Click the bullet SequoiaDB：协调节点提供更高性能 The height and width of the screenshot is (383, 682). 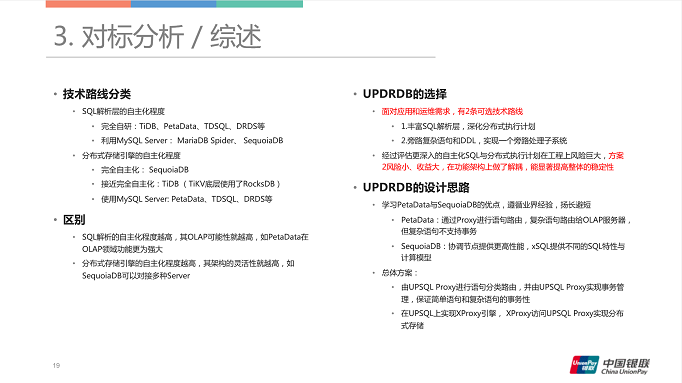tap(513, 252)
